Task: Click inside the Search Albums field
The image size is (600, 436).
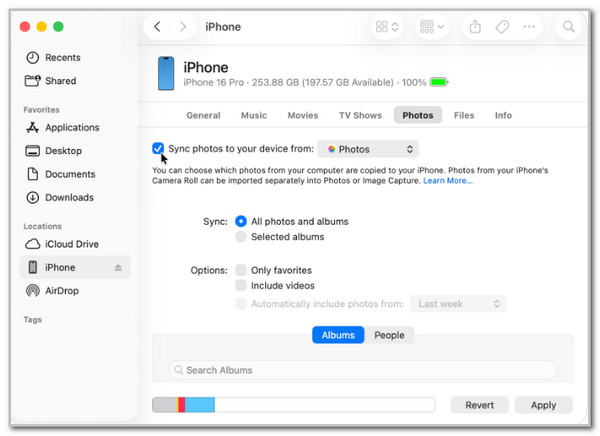Action: tap(363, 370)
